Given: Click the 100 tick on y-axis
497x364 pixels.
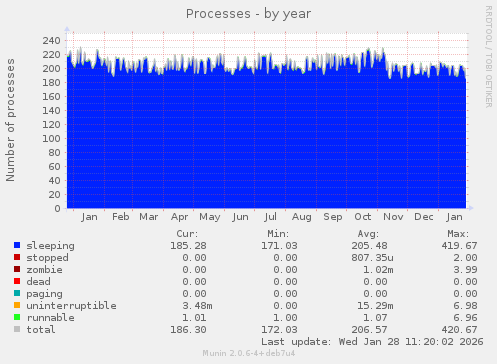Looking at the screenshot, I should tap(52, 139).
